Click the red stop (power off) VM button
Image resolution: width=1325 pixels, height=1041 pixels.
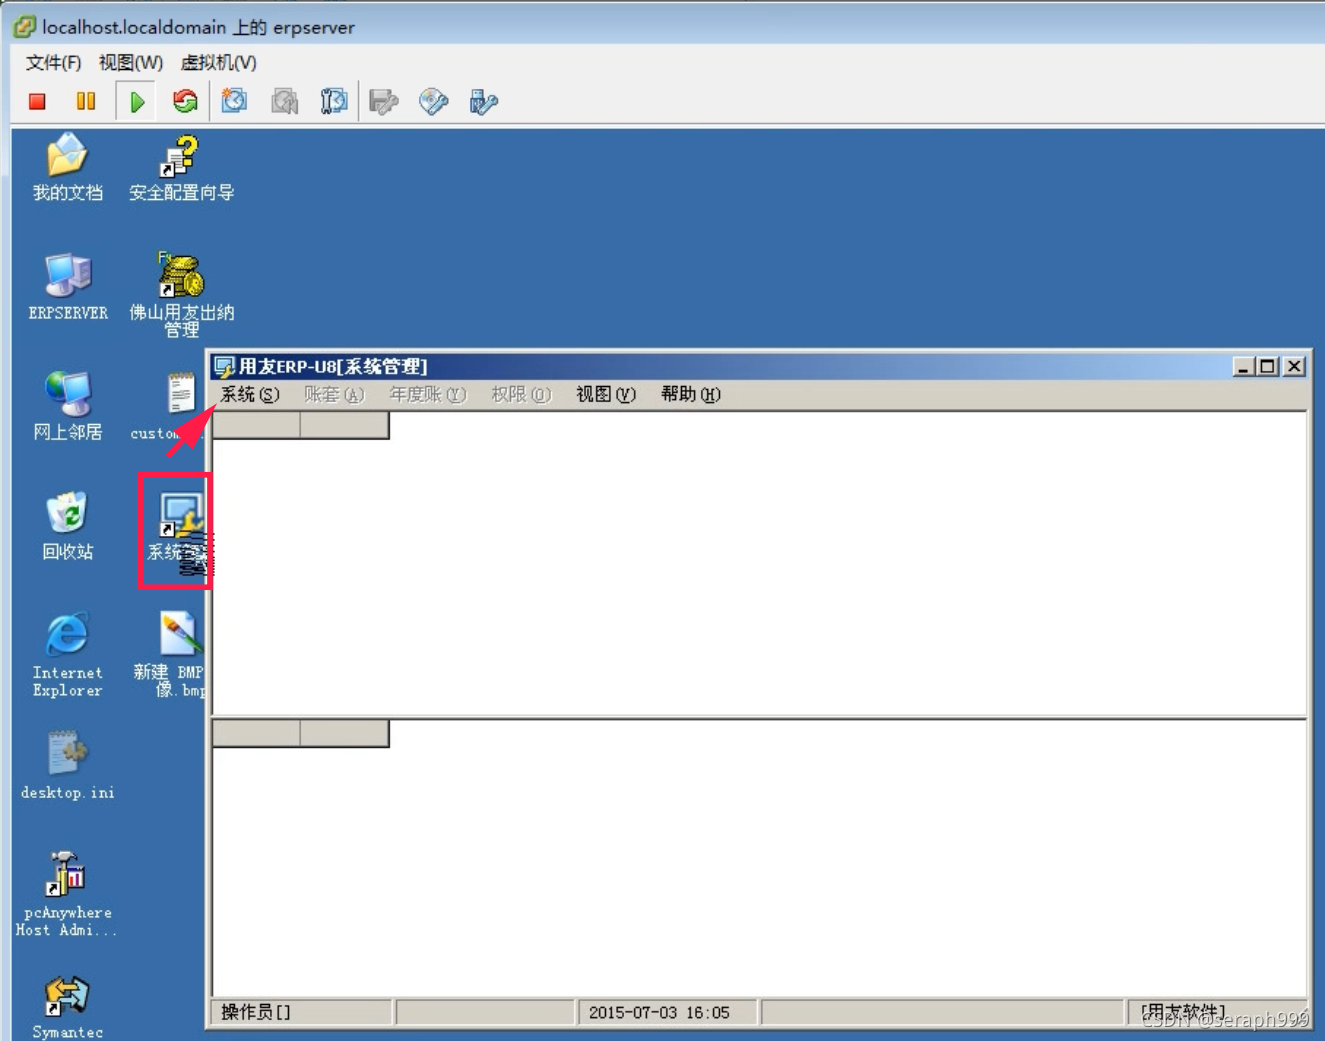point(37,101)
